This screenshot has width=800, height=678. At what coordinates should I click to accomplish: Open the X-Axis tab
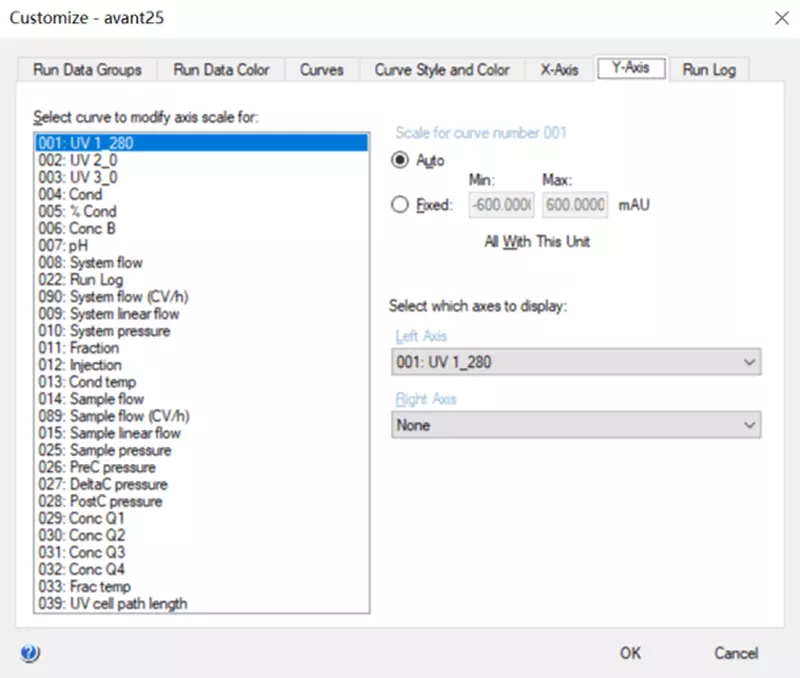(559, 70)
